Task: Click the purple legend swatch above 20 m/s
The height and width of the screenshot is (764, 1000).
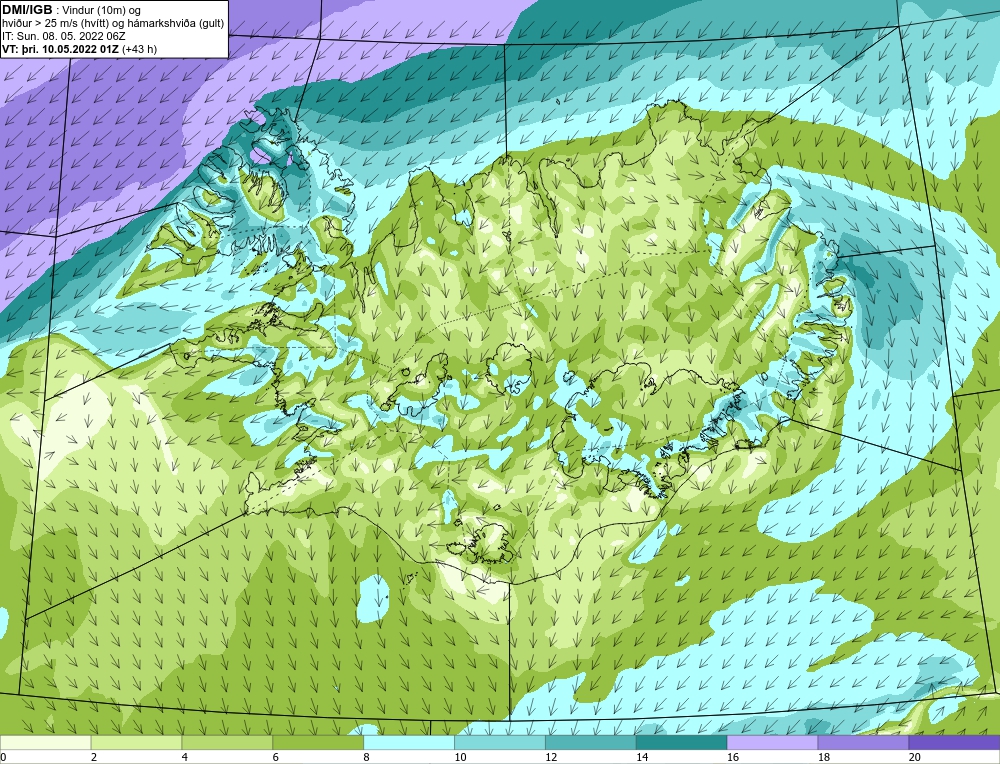Action: 954,742
